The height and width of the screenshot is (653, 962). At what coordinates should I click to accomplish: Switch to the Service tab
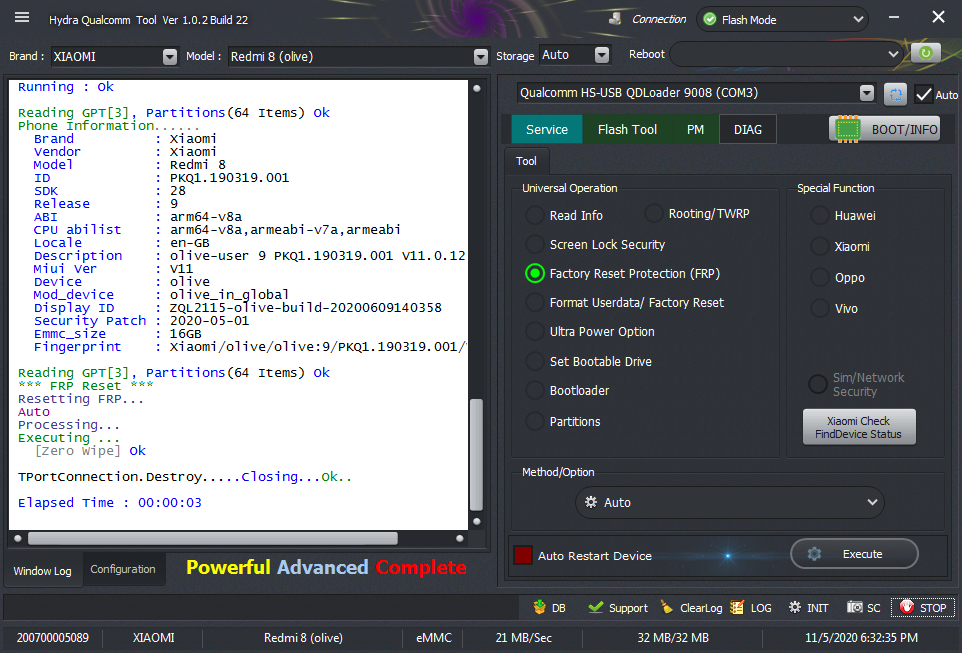pos(547,129)
